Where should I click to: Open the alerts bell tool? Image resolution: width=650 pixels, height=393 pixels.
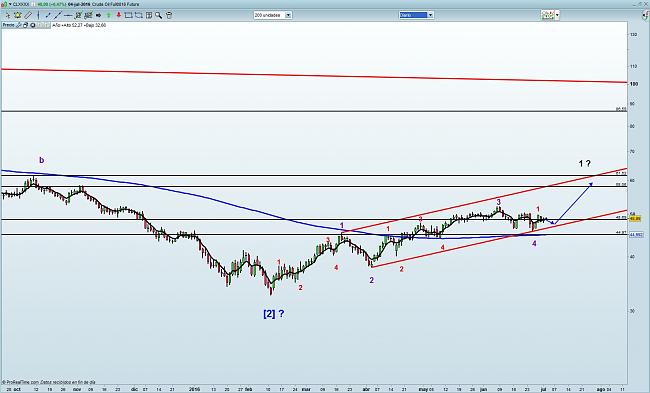18,15
